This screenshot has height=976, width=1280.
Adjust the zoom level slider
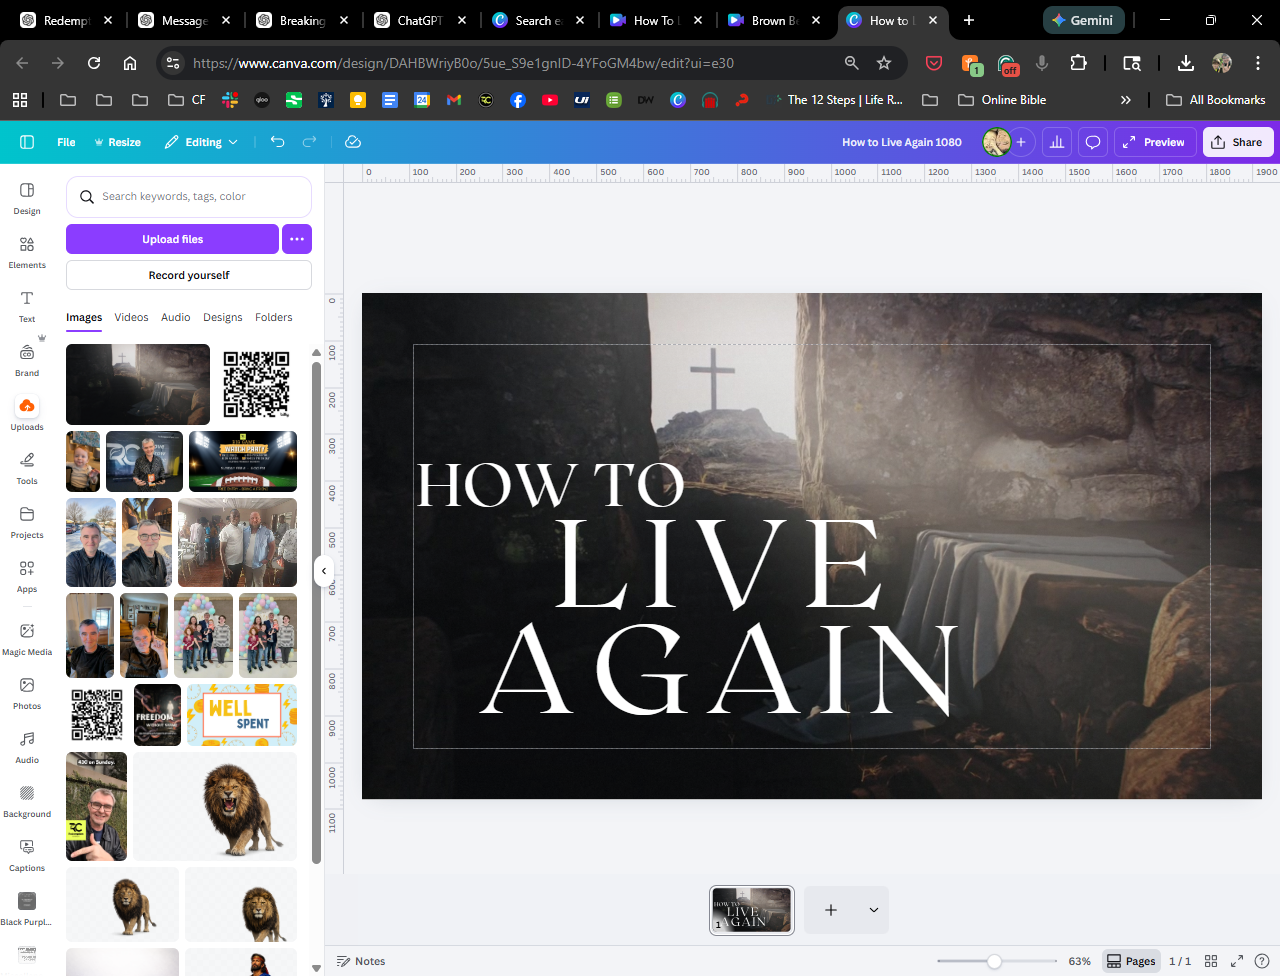pyautogui.click(x=994, y=961)
